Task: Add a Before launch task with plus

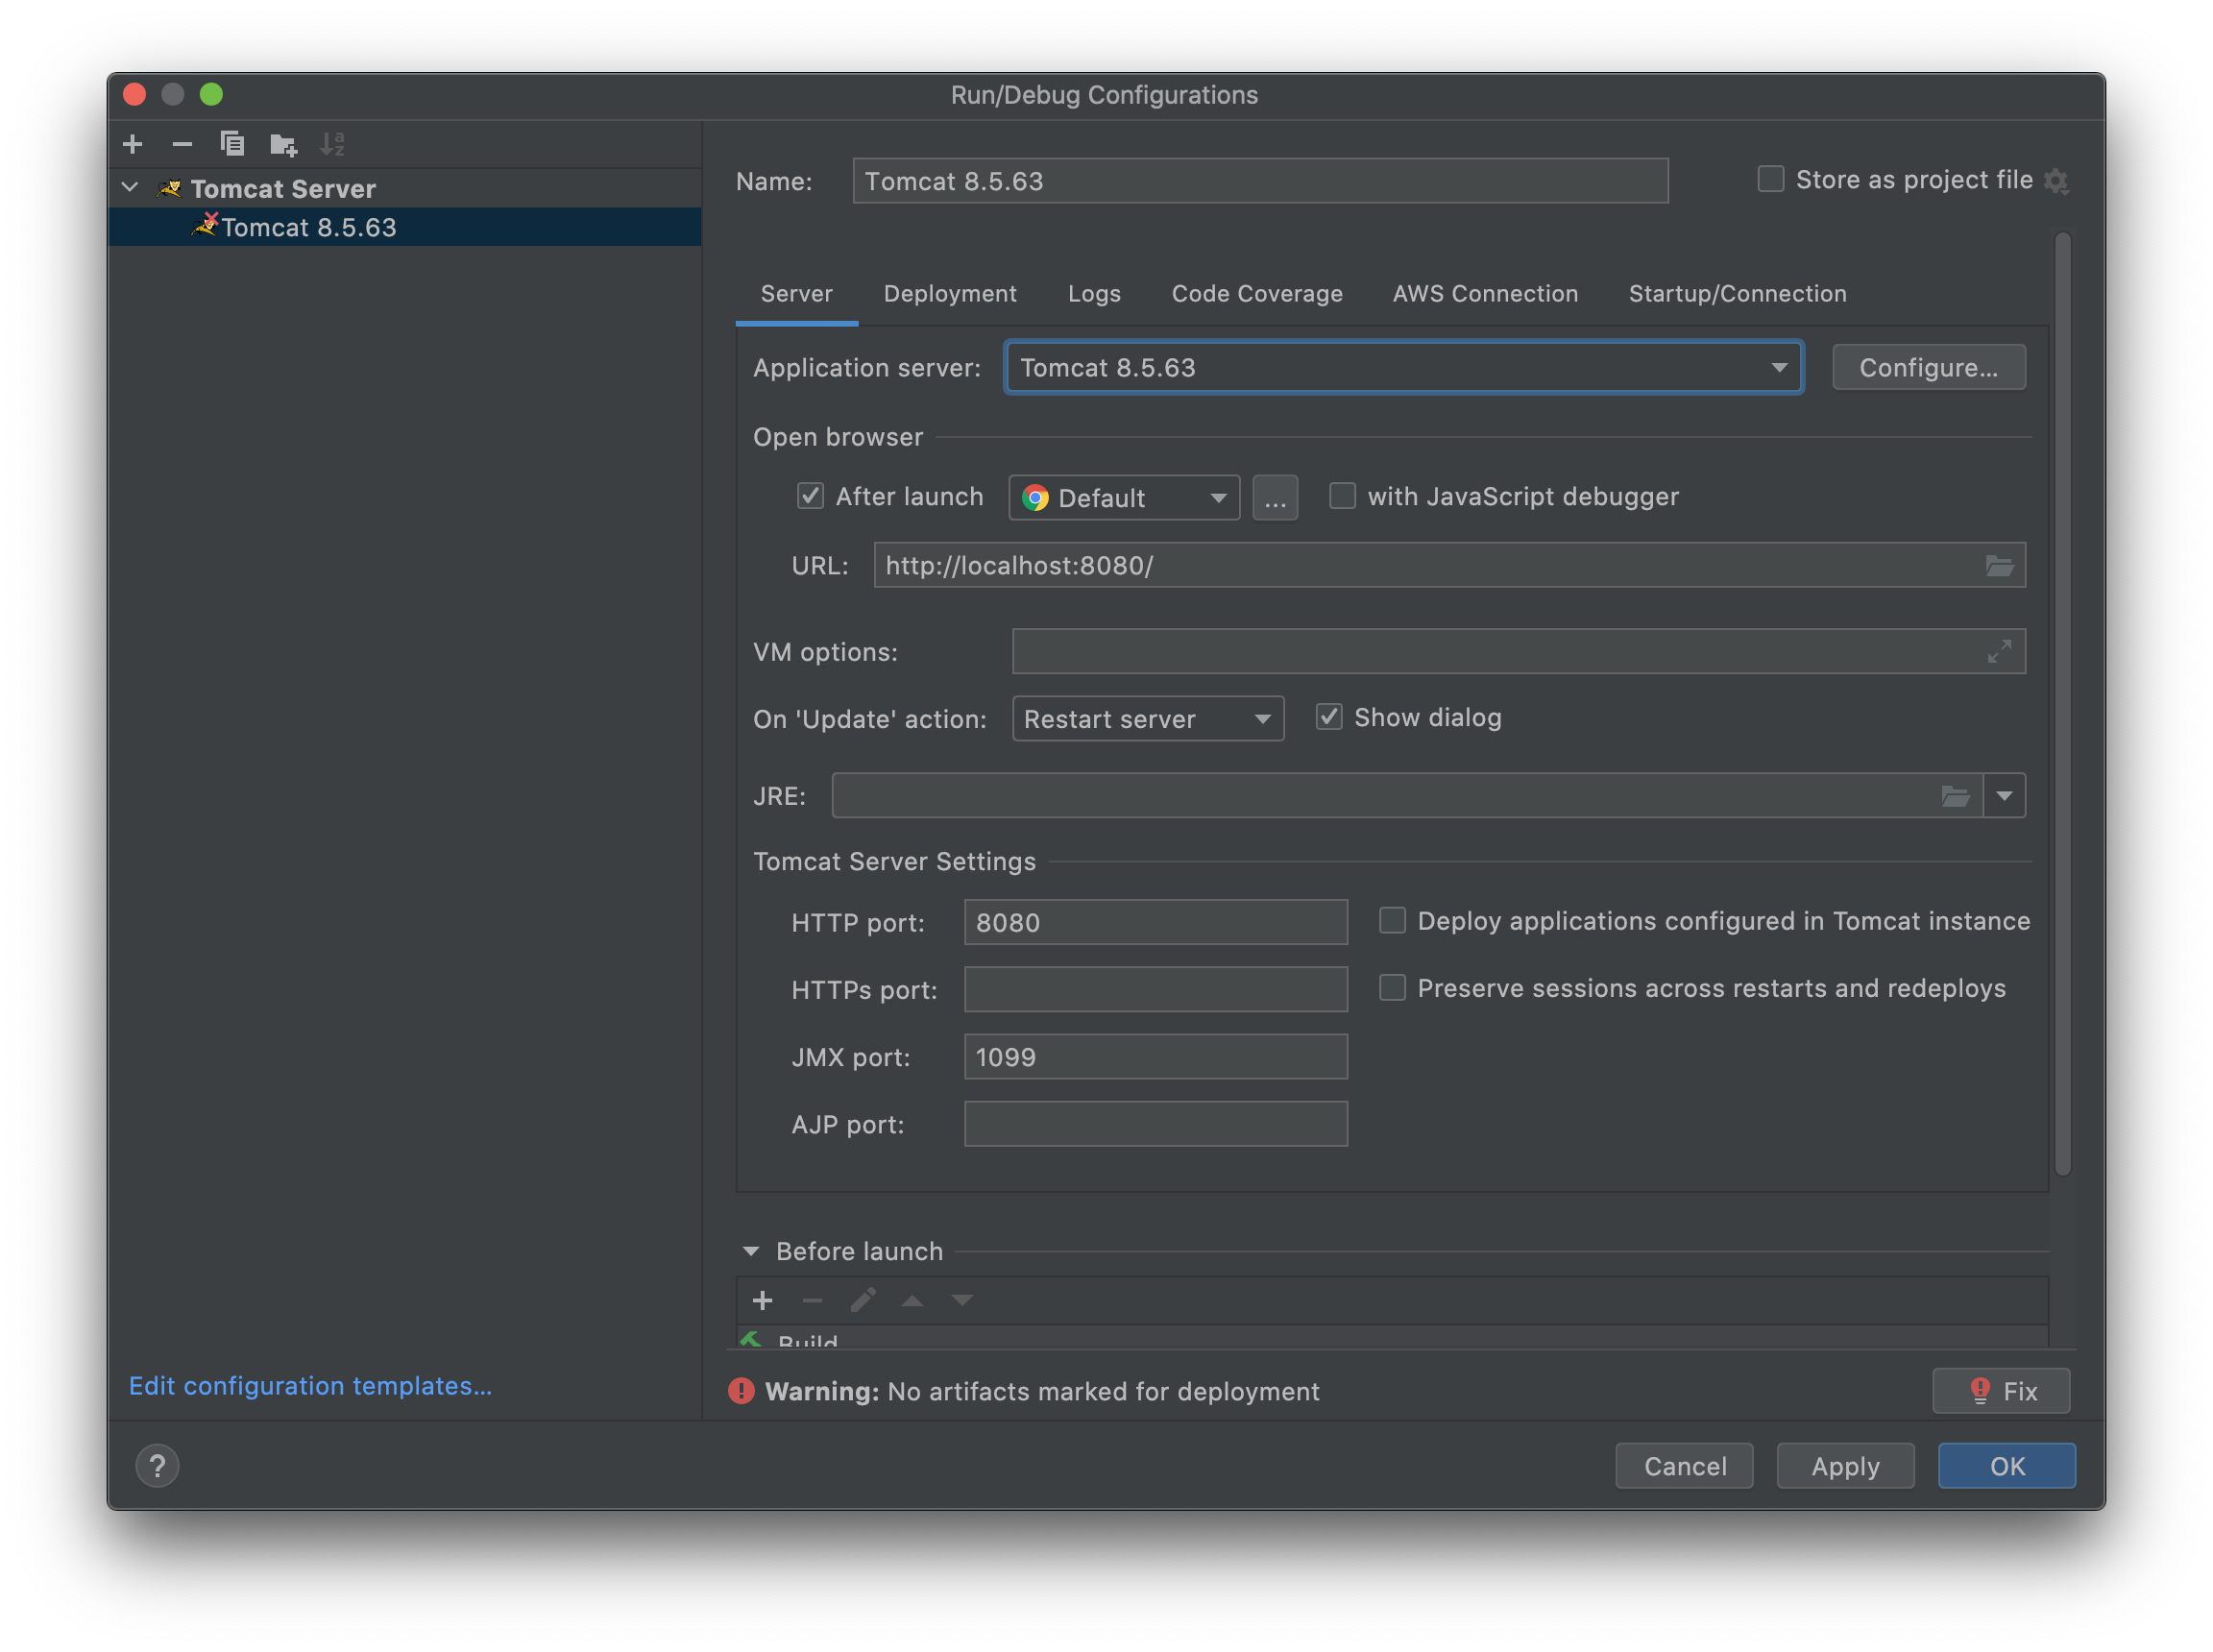Action: click(762, 1300)
